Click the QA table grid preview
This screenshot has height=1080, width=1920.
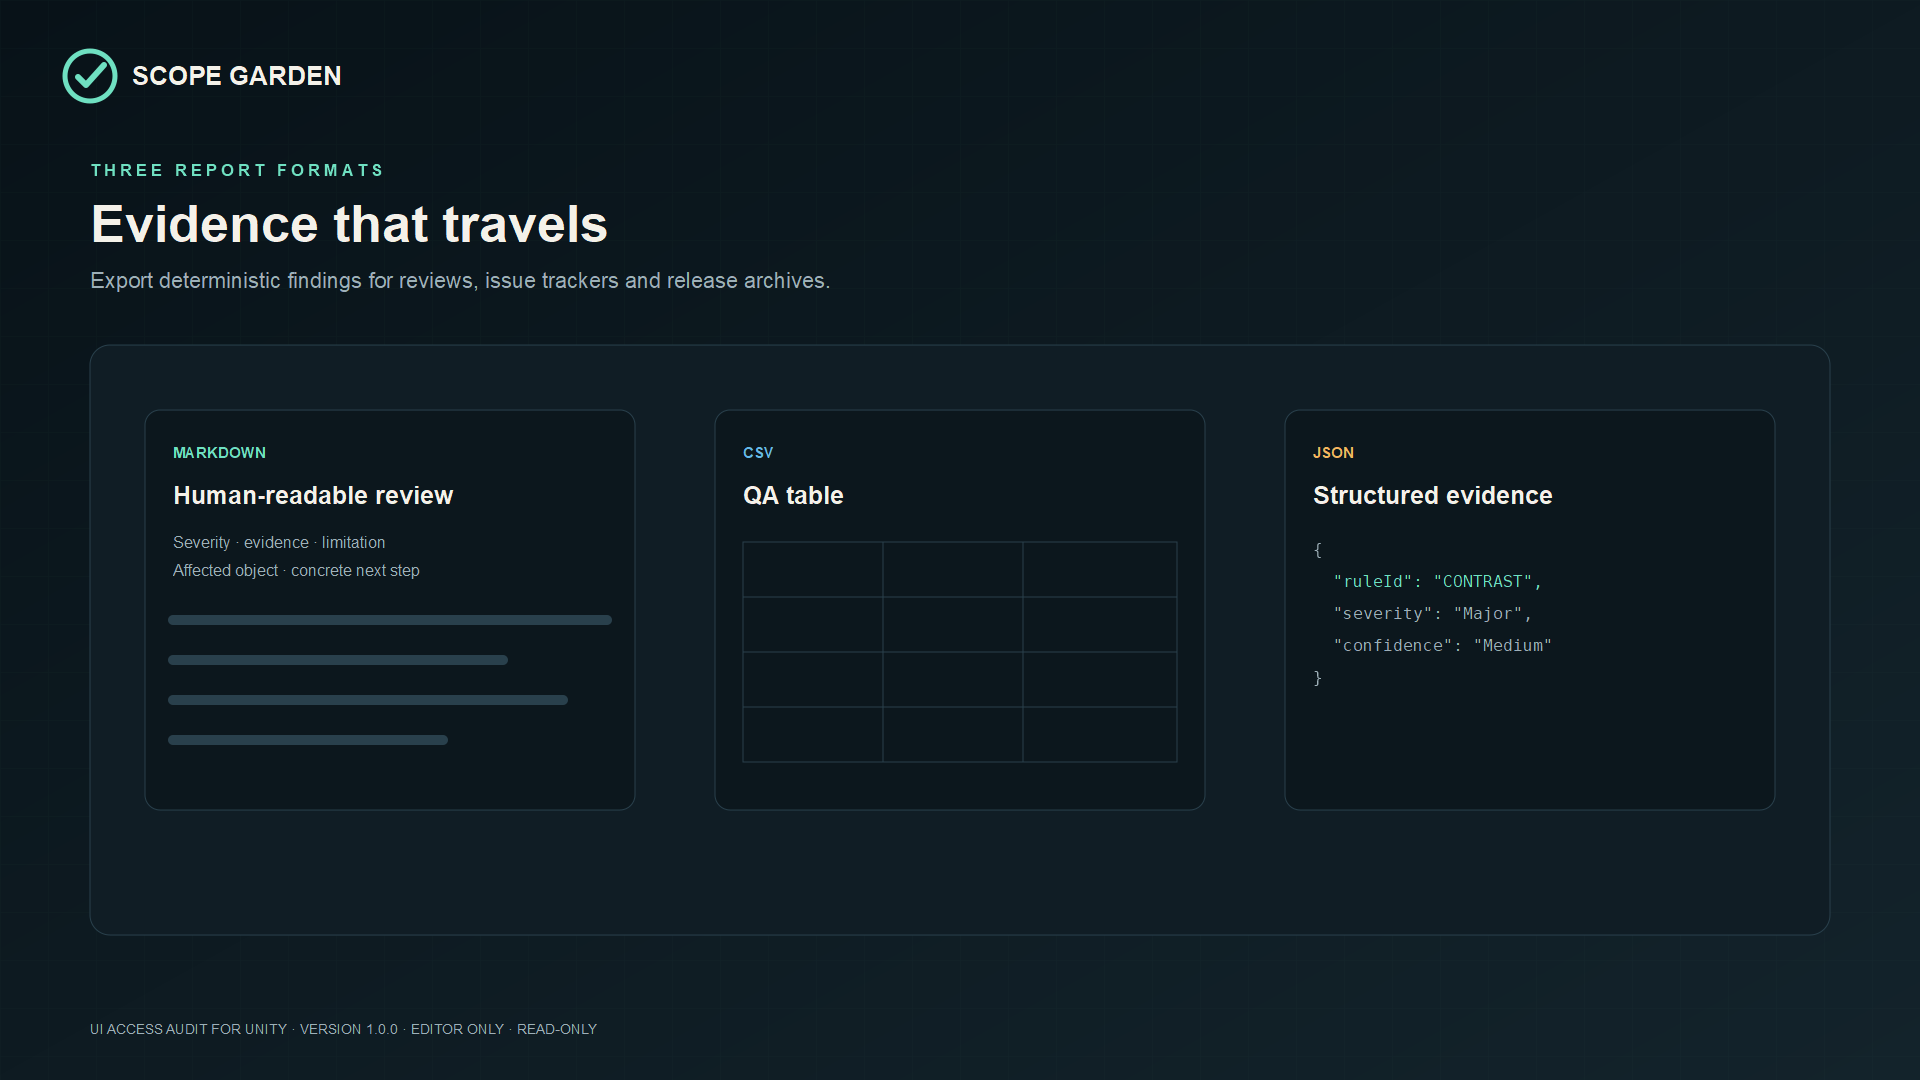coord(960,652)
